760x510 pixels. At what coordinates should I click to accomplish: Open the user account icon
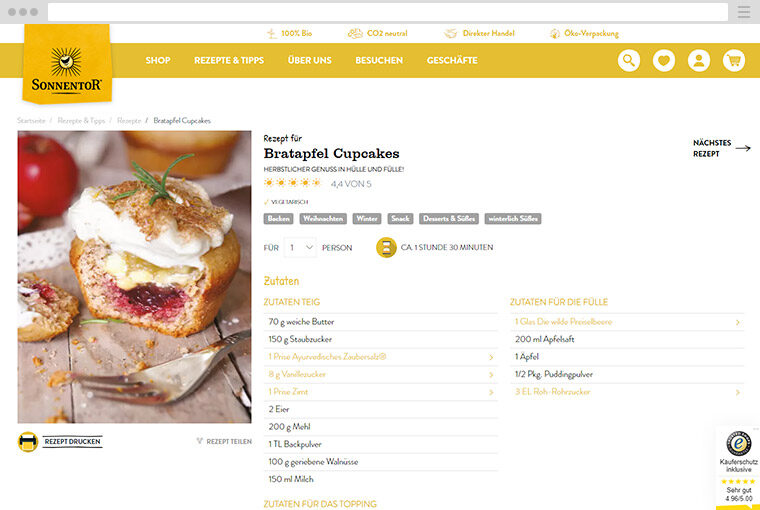[699, 61]
